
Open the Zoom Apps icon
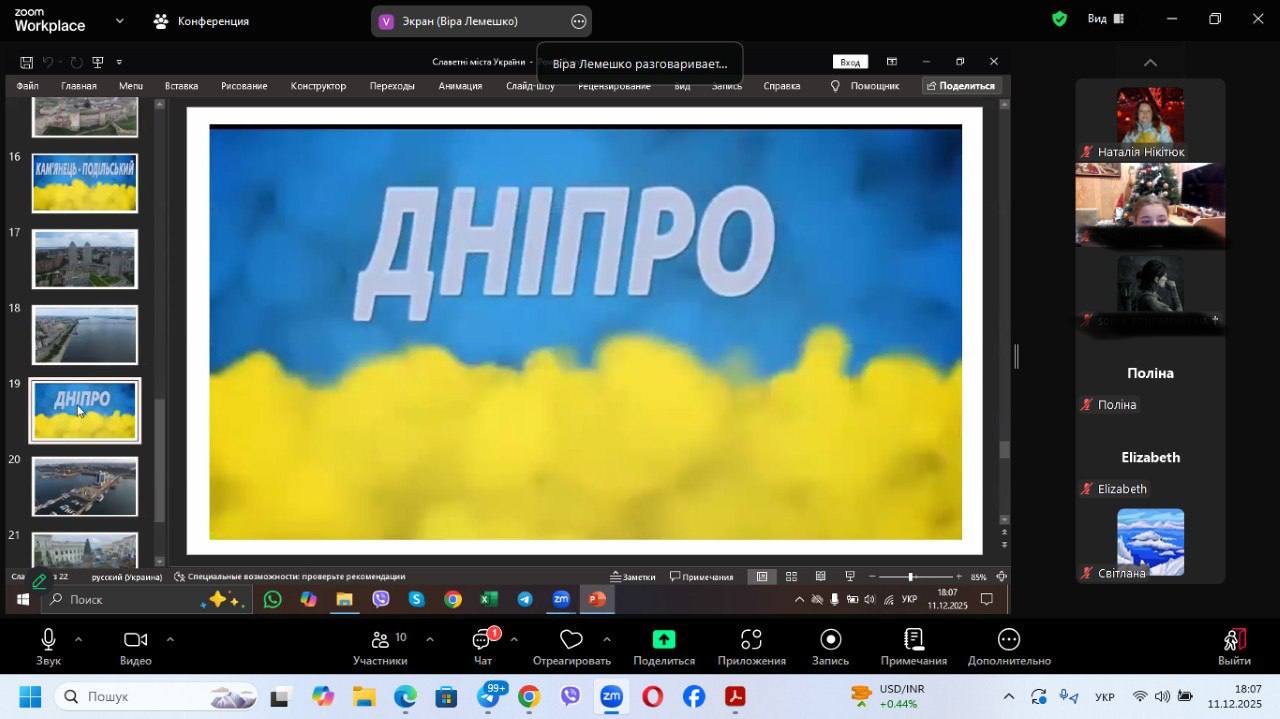(751, 640)
